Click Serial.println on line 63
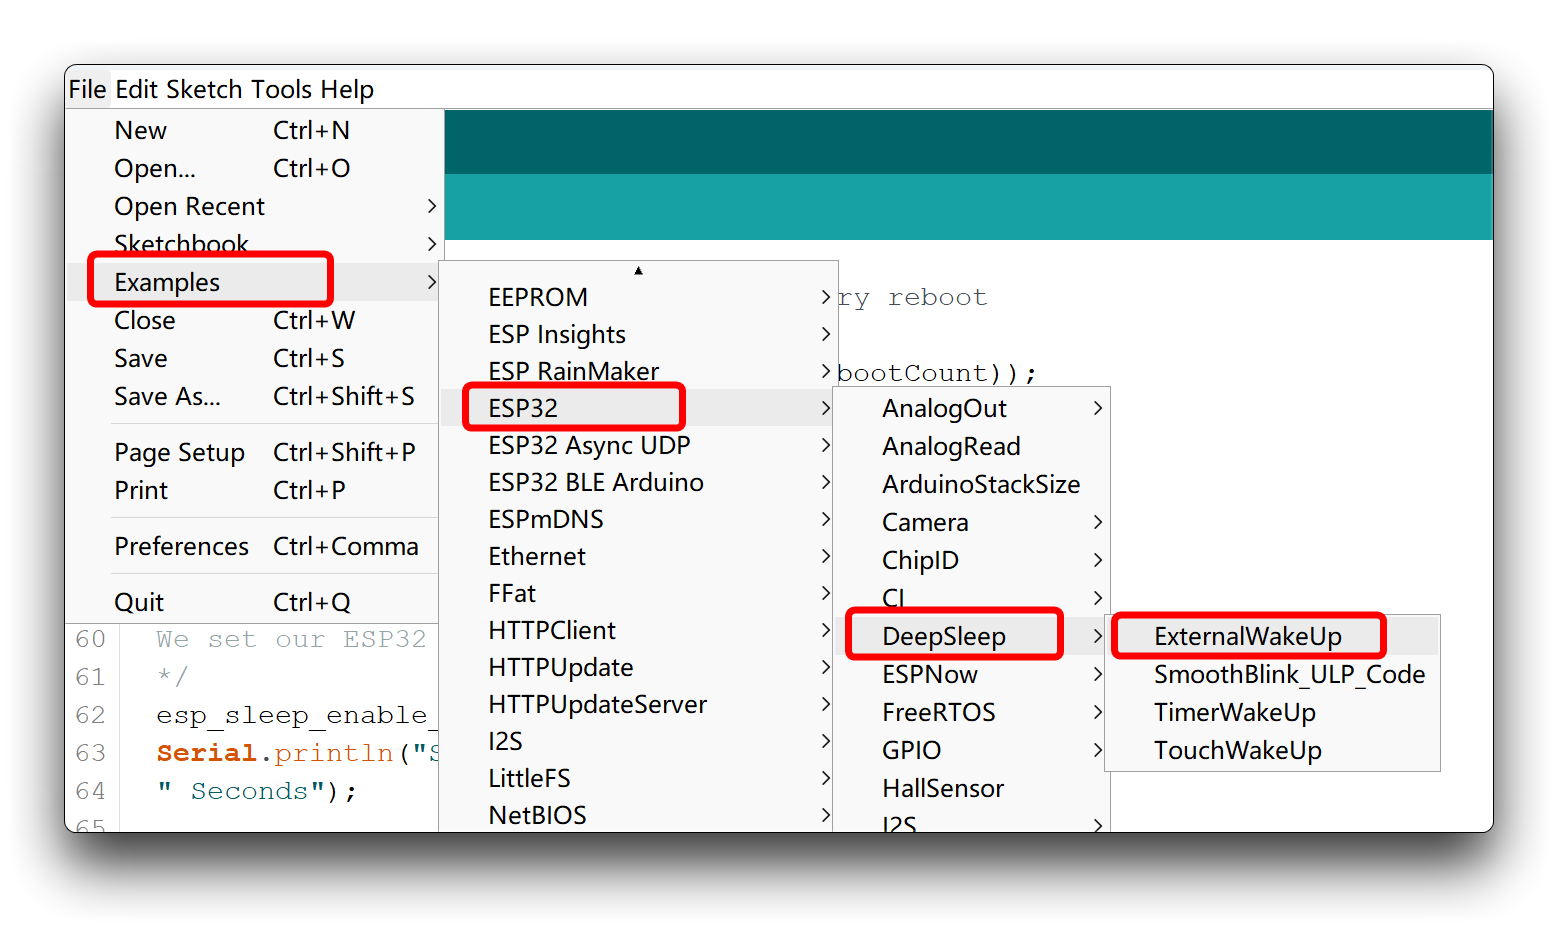The height and width of the screenshot is (929, 1558). pyautogui.click(x=275, y=753)
